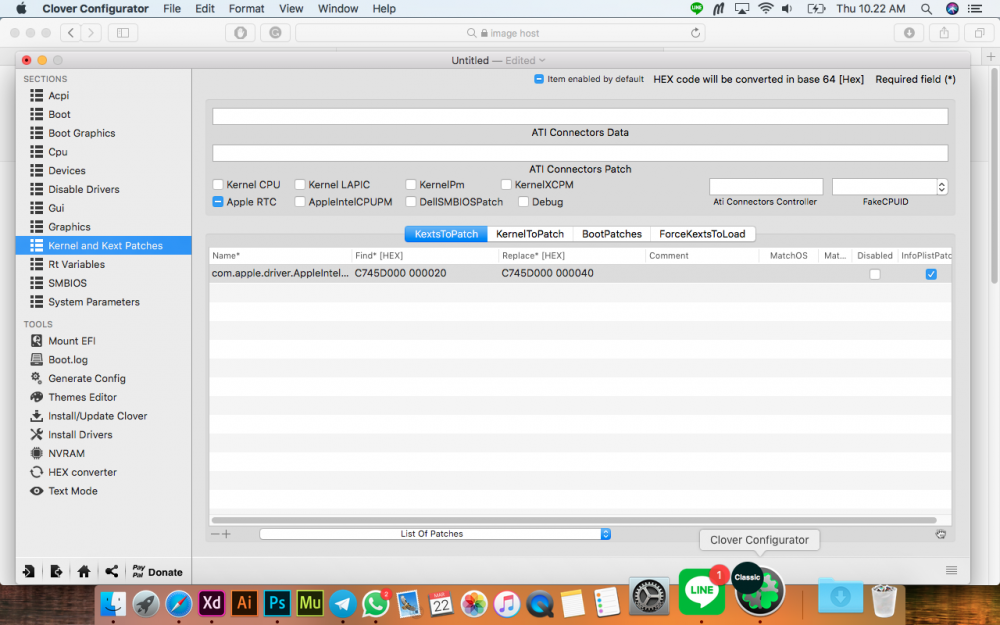Uncheck InfoPlistPatch for AppleIntel patch row
This screenshot has height=625, width=1000.
click(x=931, y=274)
